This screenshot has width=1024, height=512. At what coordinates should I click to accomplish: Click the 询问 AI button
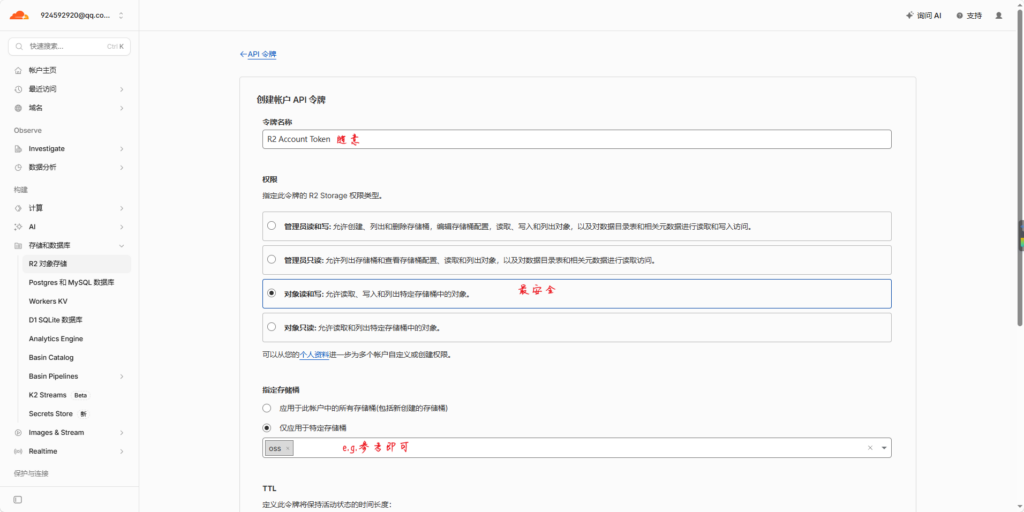tap(923, 15)
